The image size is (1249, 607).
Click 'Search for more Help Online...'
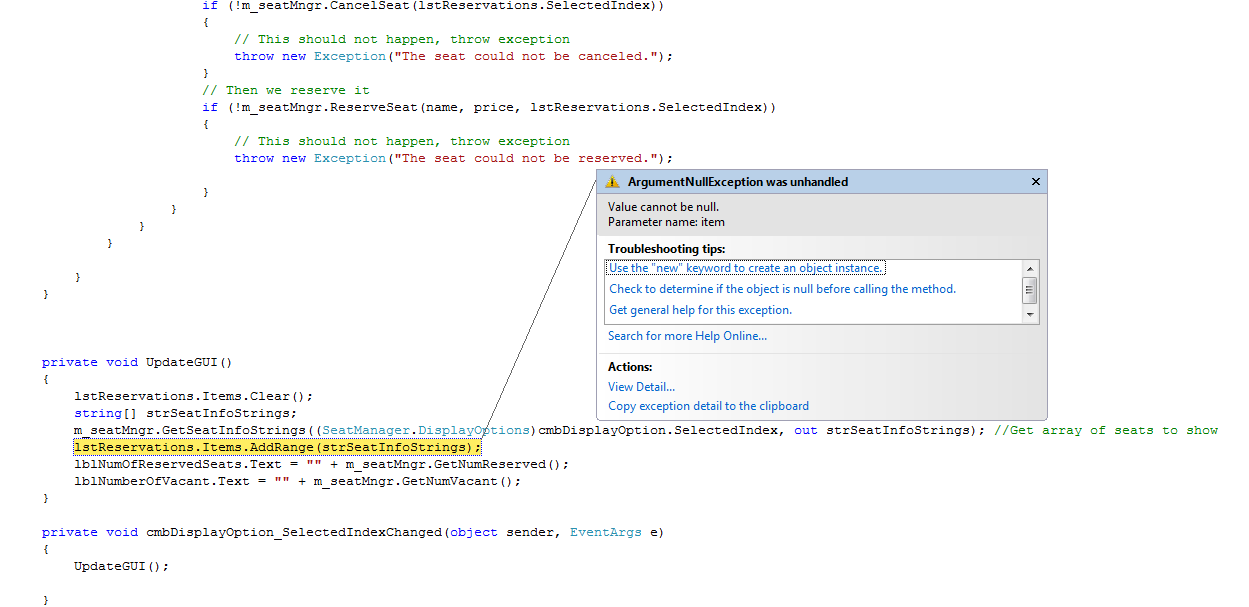point(688,336)
